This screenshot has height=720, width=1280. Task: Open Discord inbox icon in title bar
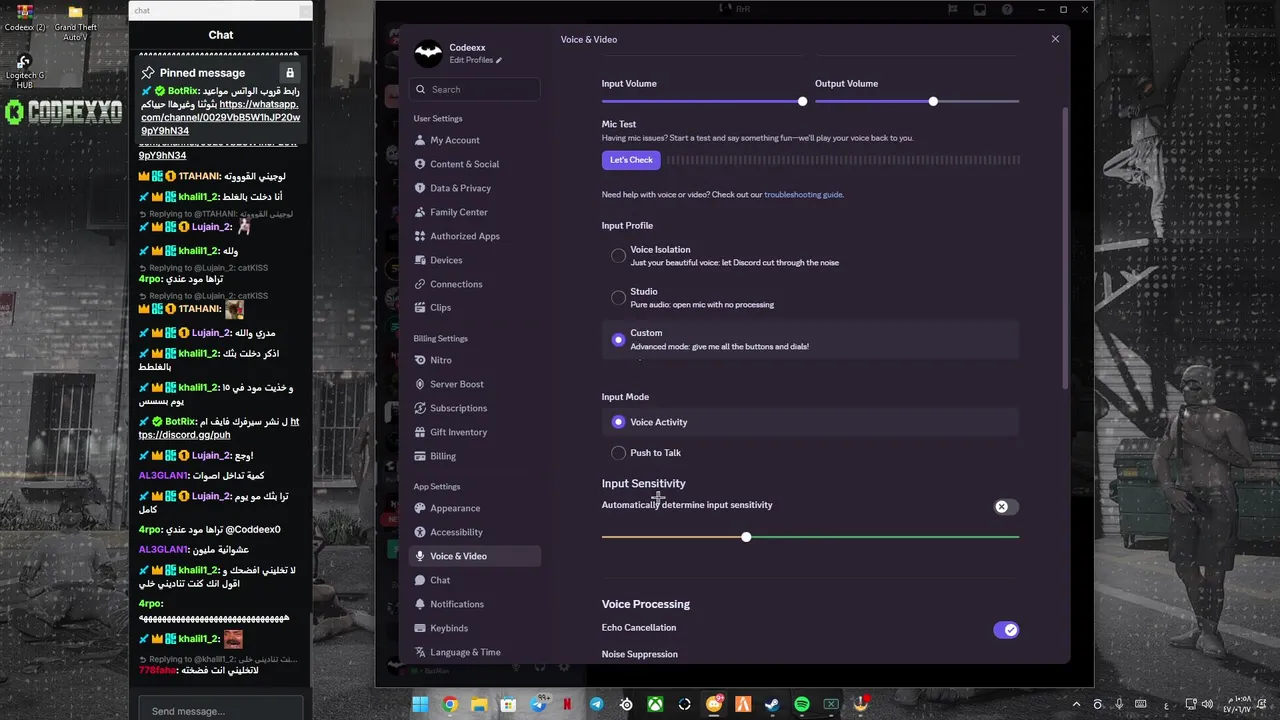(979, 10)
